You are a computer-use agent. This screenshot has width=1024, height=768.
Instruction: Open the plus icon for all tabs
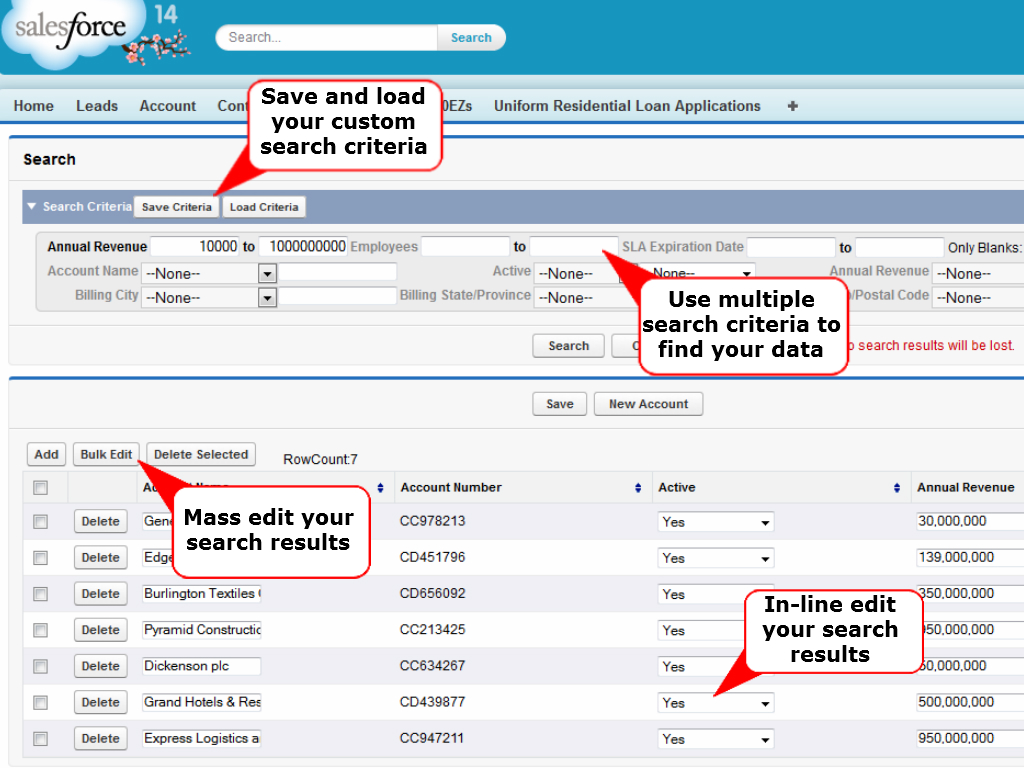793,106
